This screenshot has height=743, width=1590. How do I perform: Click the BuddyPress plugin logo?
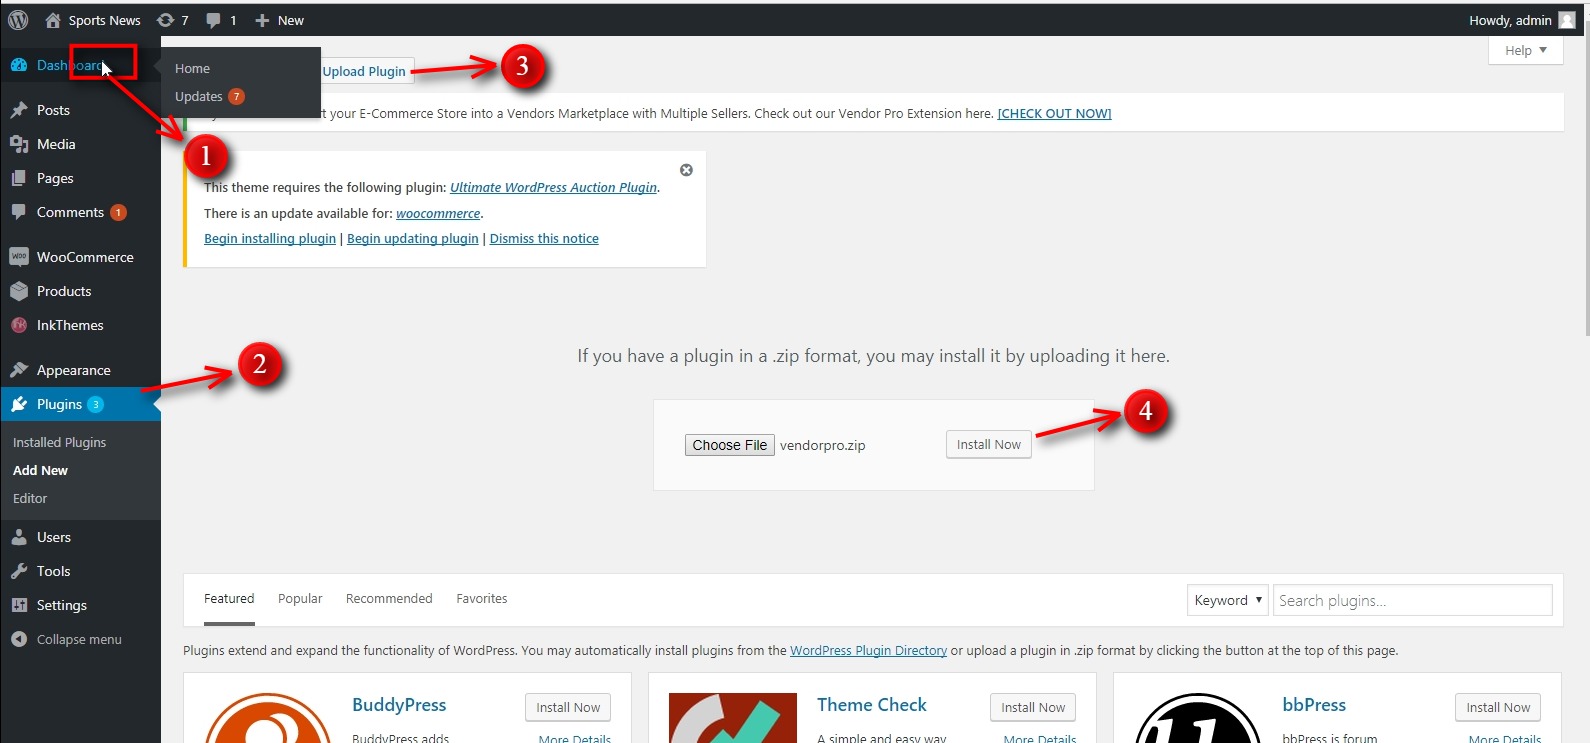(268, 718)
